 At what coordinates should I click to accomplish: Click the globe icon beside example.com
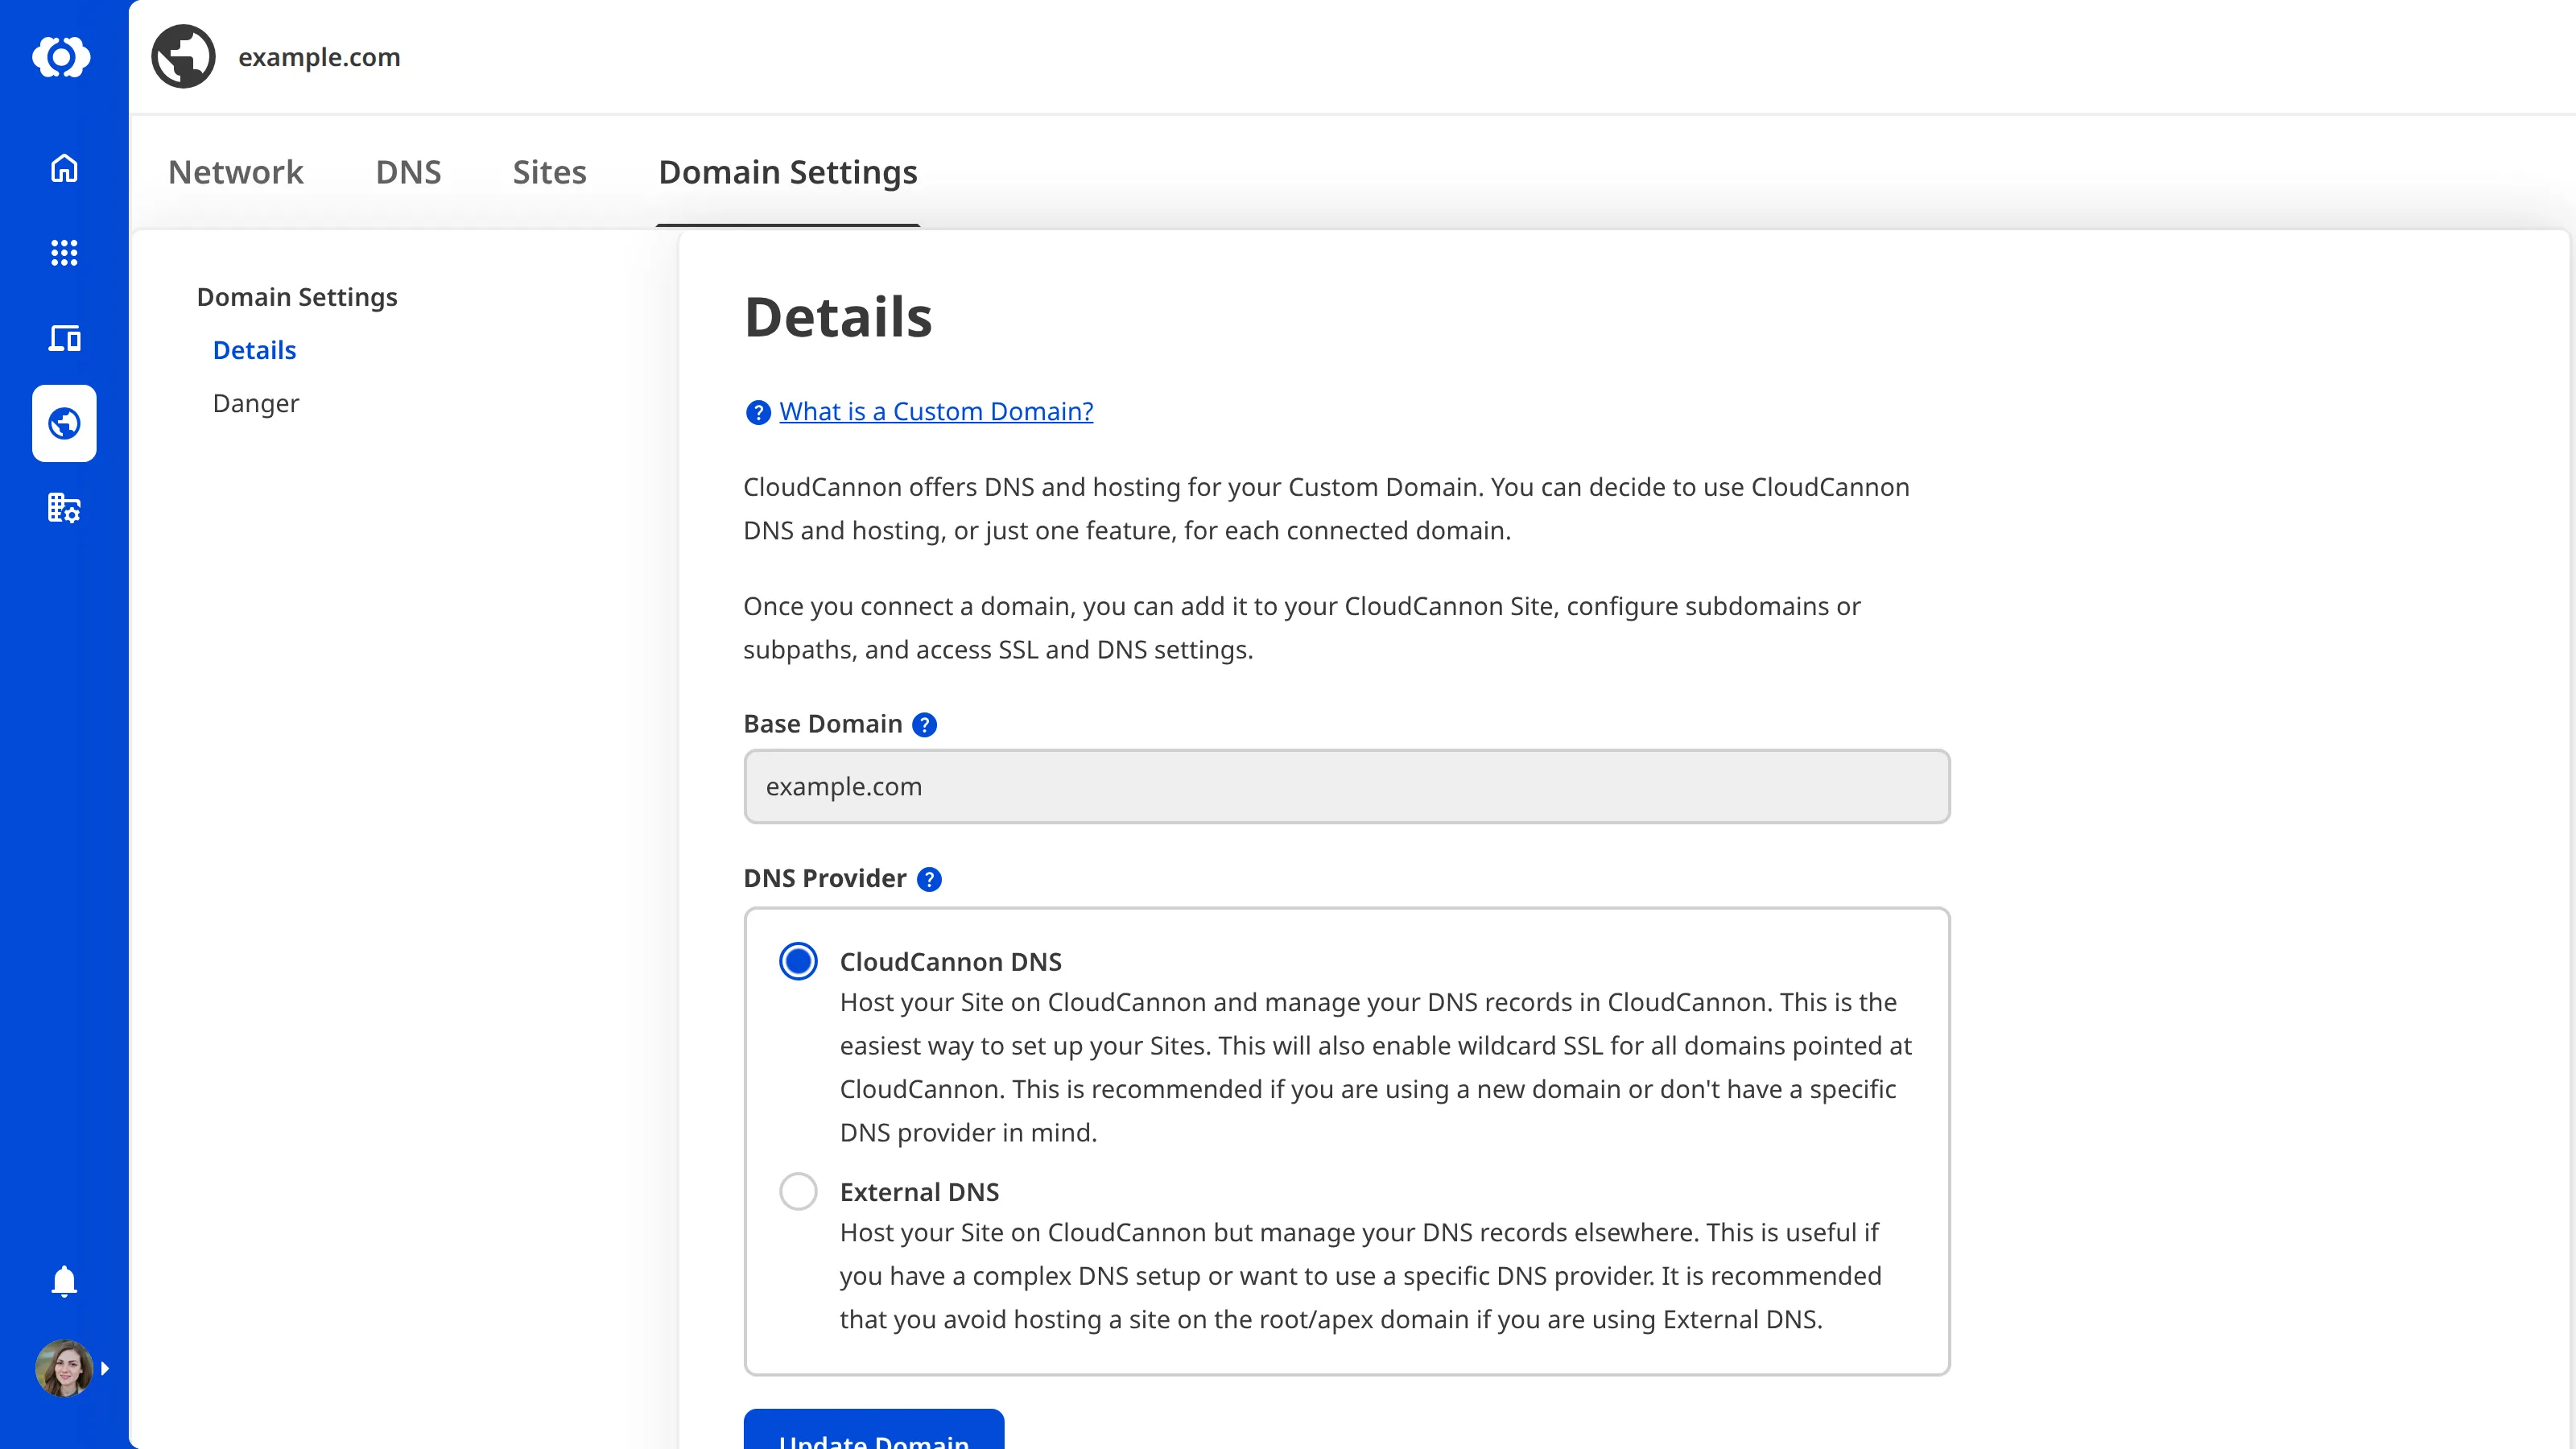183,56
